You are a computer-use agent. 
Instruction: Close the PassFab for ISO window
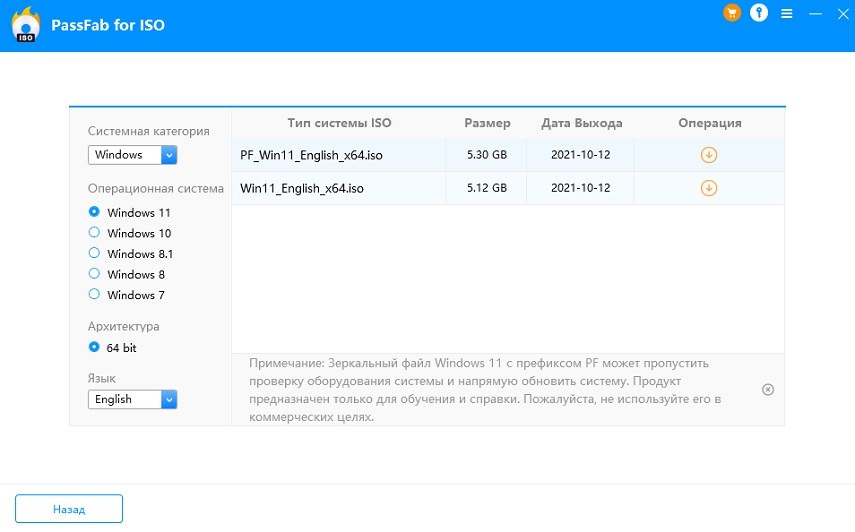click(x=843, y=14)
